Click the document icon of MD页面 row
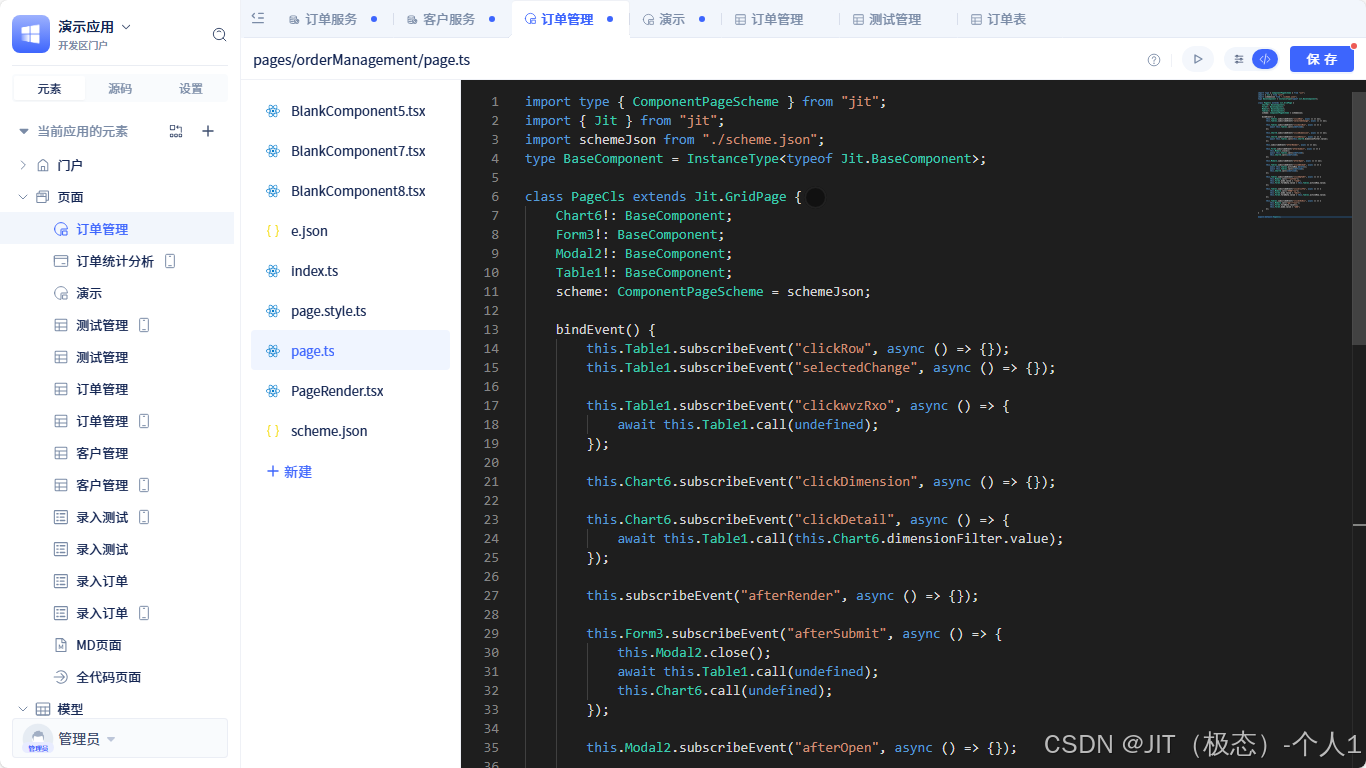The width and height of the screenshot is (1366, 768). pyautogui.click(x=60, y=645)
